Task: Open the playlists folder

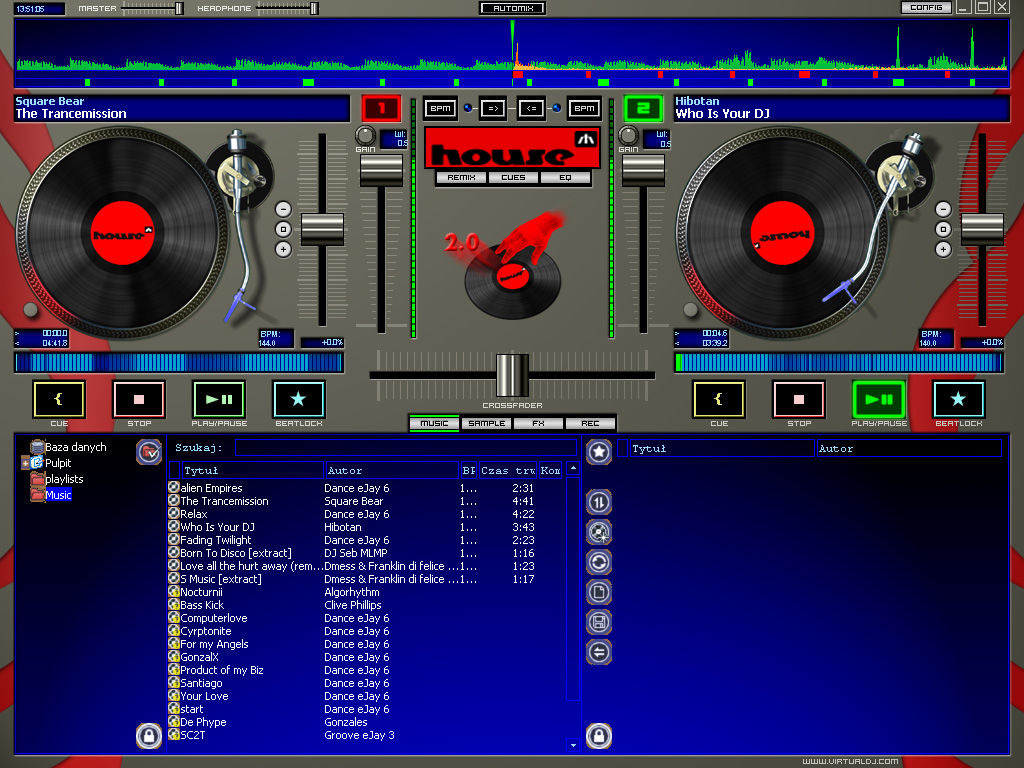Action: click(64, 479)
